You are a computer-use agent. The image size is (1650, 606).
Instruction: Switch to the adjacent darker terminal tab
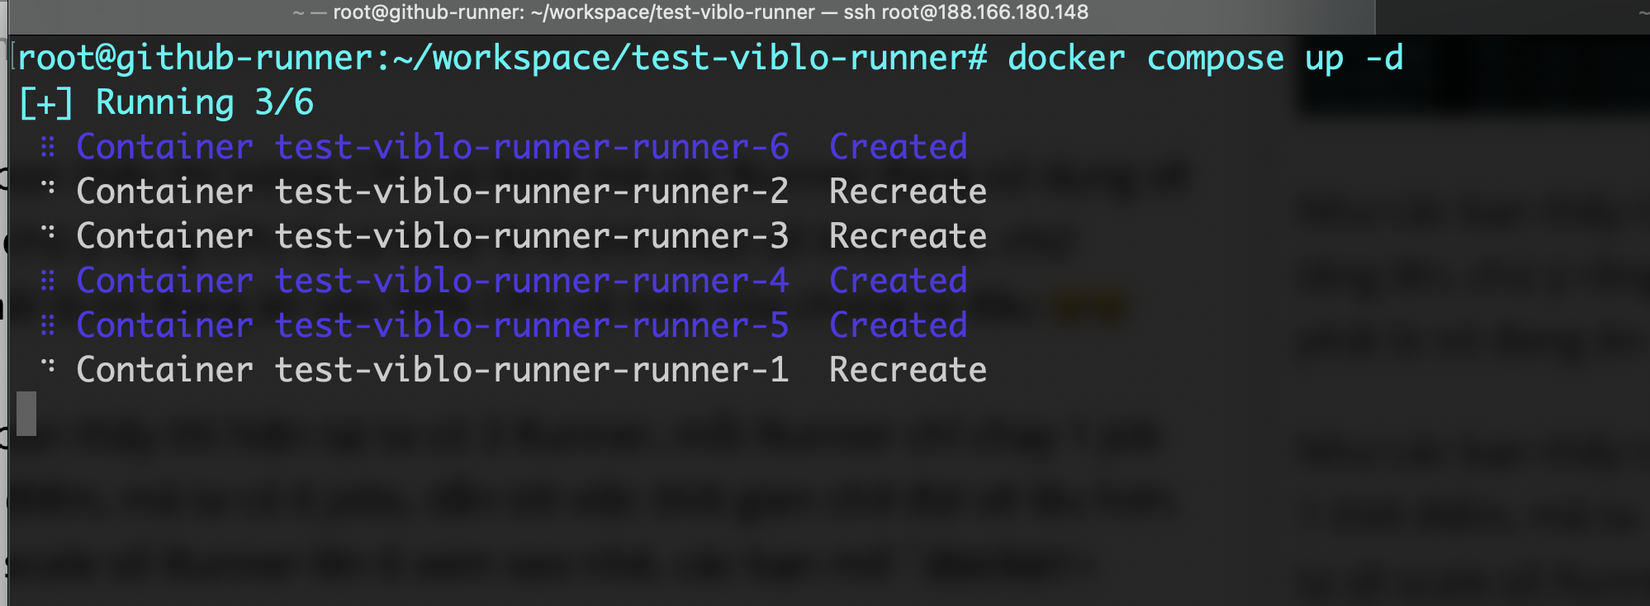click(1512, 14)
